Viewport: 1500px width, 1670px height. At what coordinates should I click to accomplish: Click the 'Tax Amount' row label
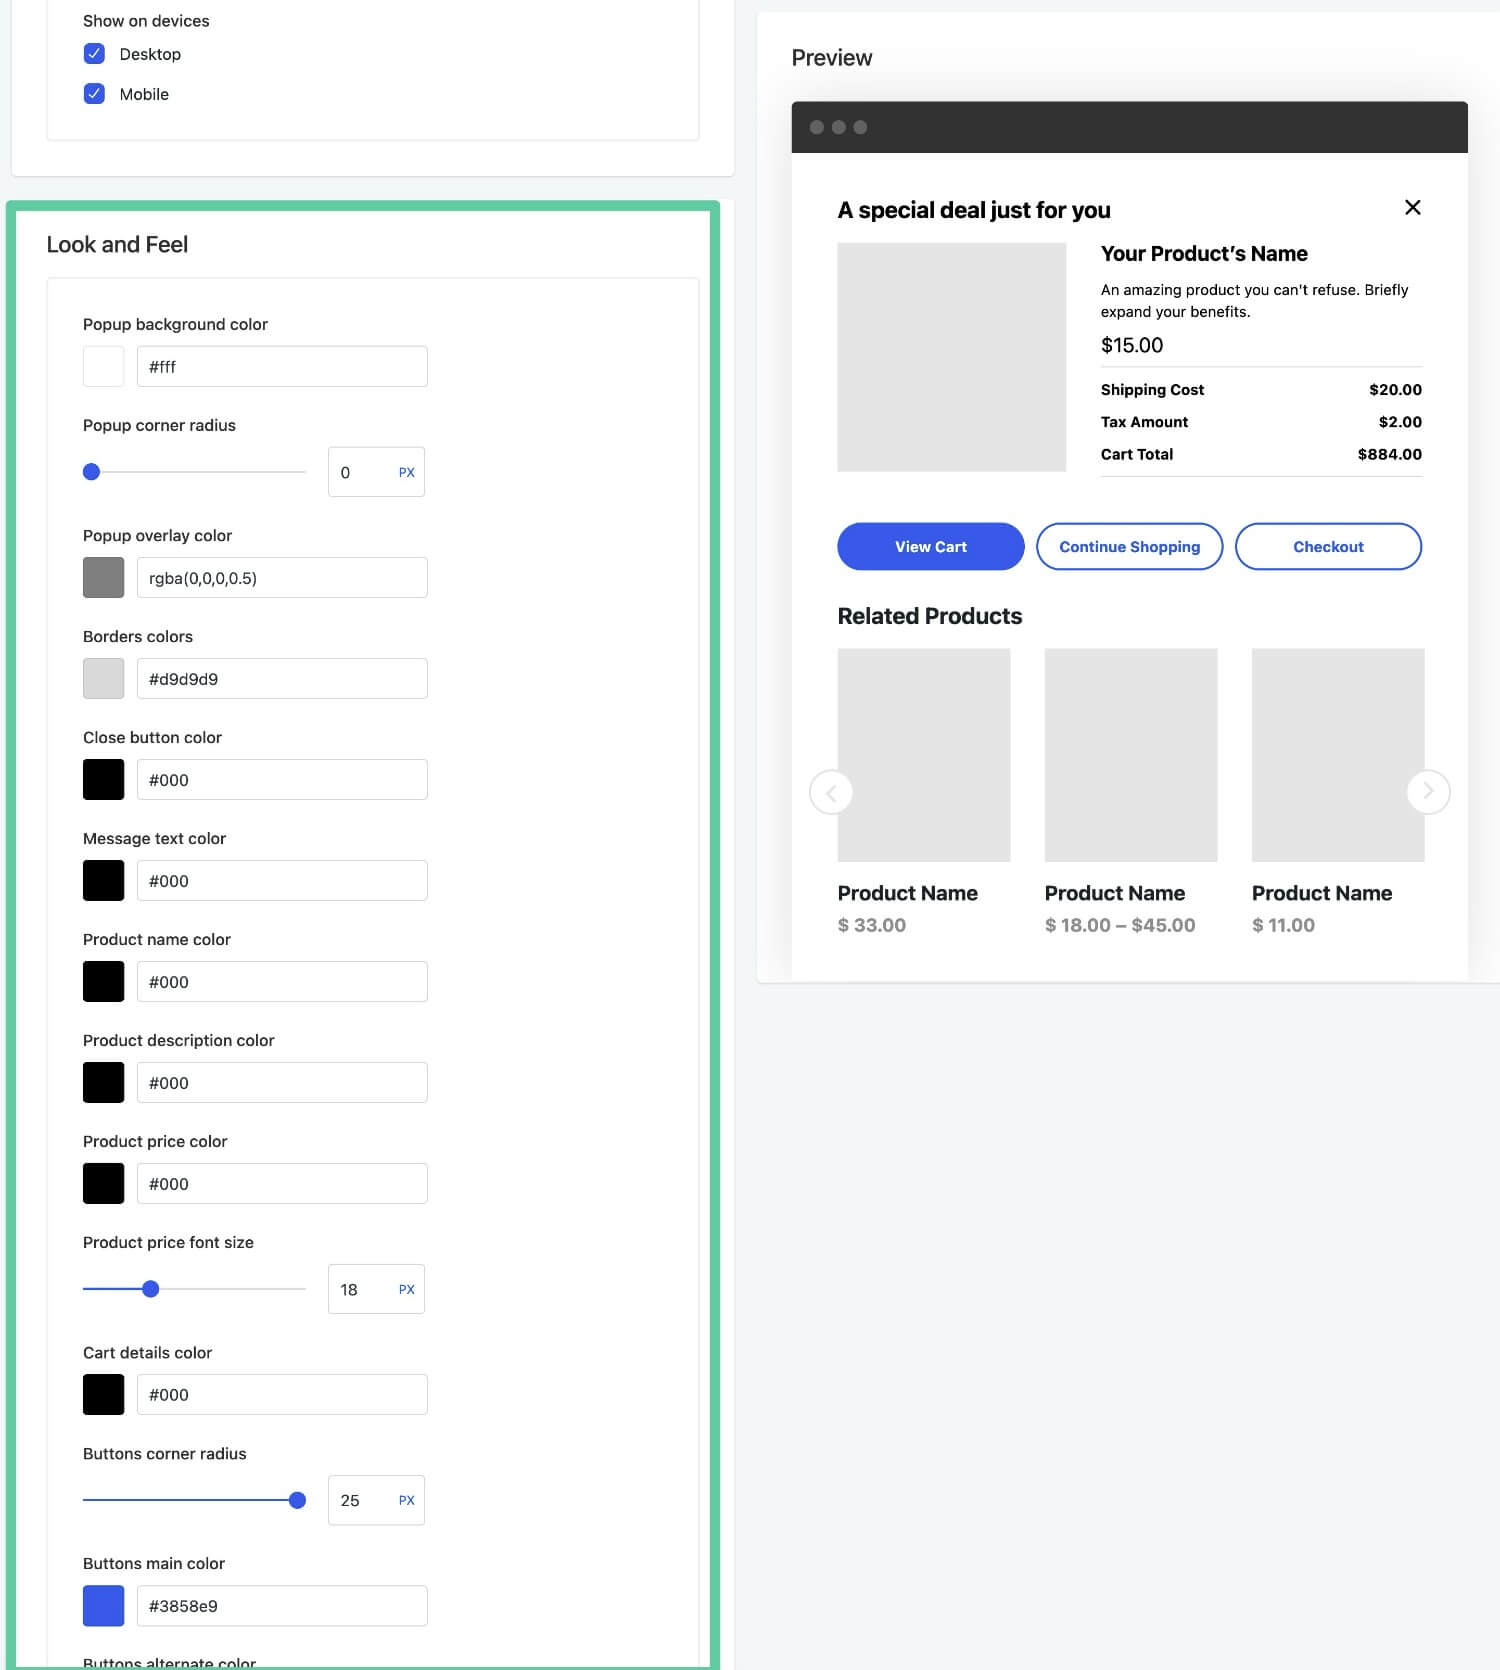[1144, 422]
